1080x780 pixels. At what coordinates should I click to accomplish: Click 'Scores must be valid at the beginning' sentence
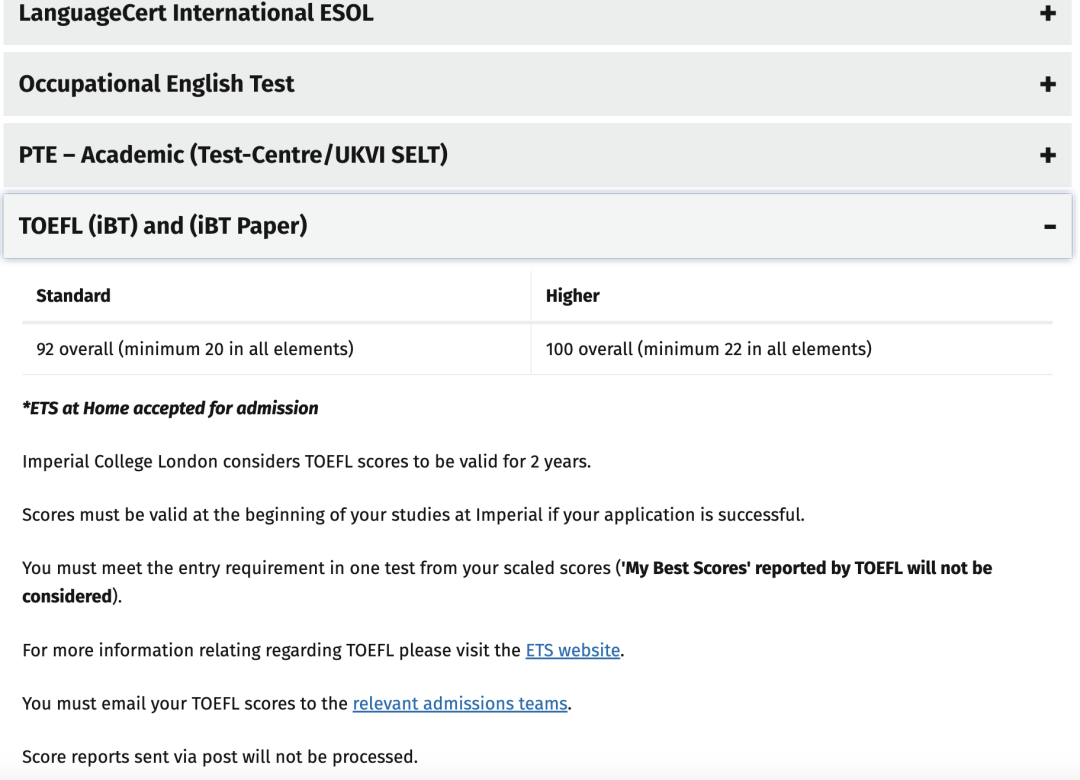pos(413,515)
